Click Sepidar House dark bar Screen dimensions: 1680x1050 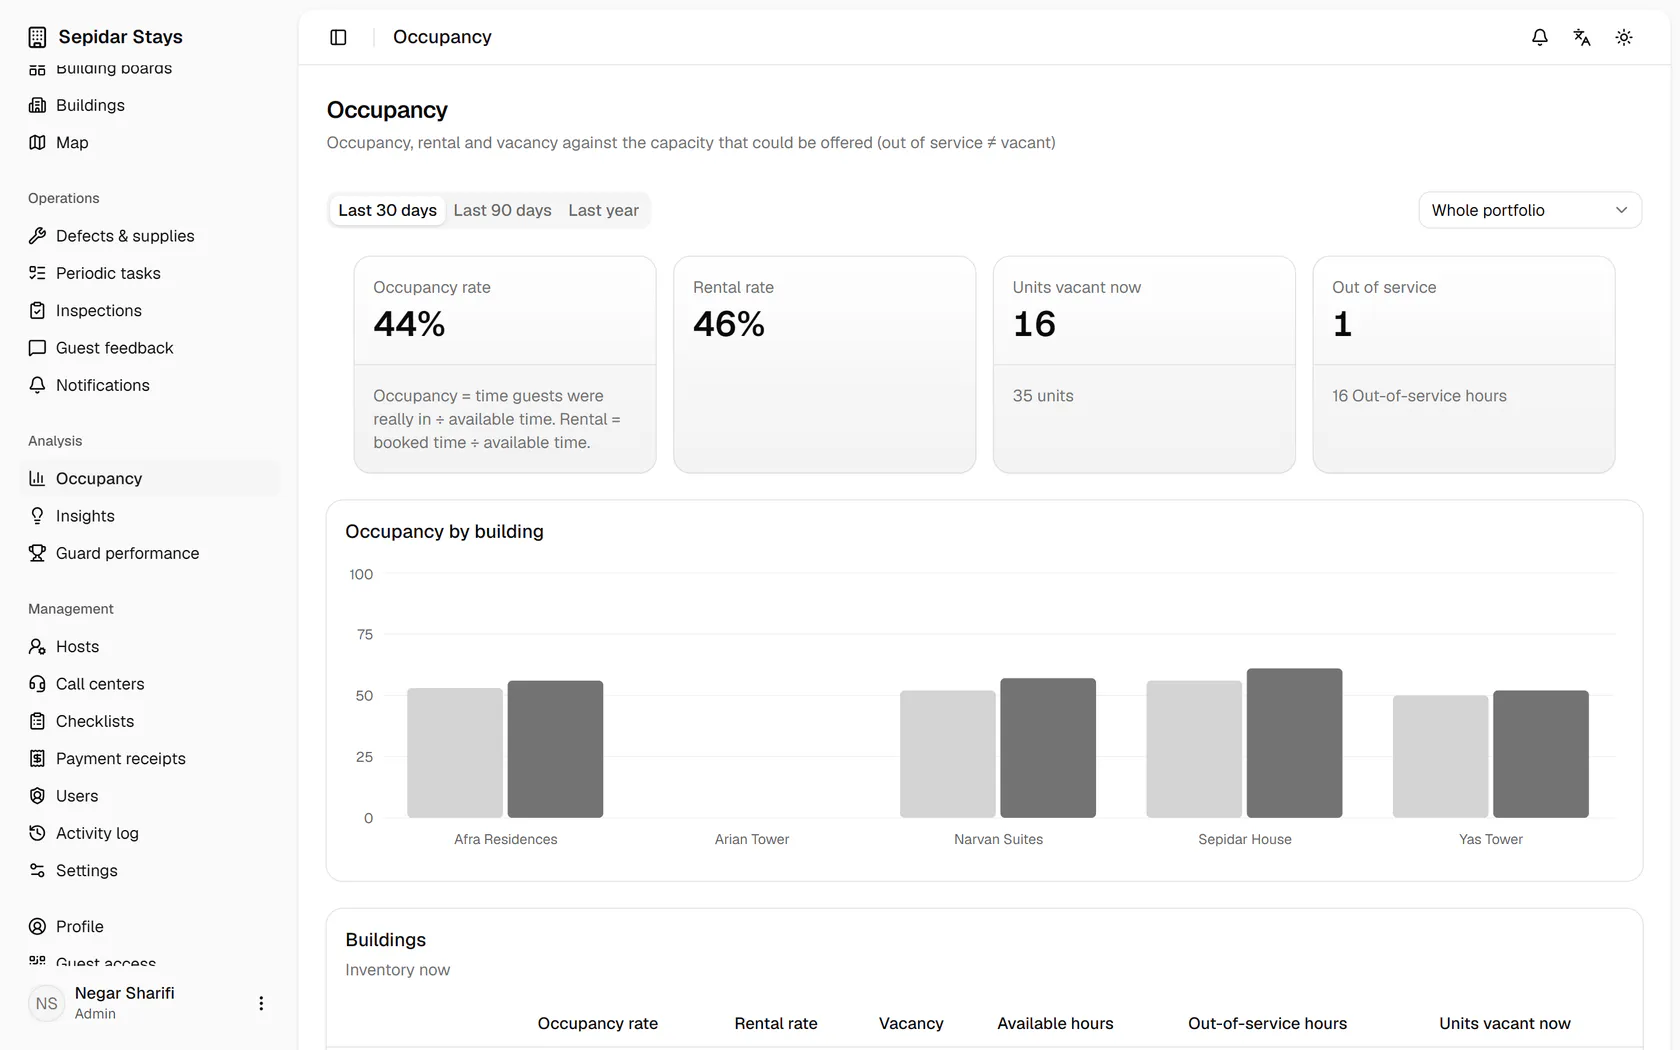click(1294, 743)
